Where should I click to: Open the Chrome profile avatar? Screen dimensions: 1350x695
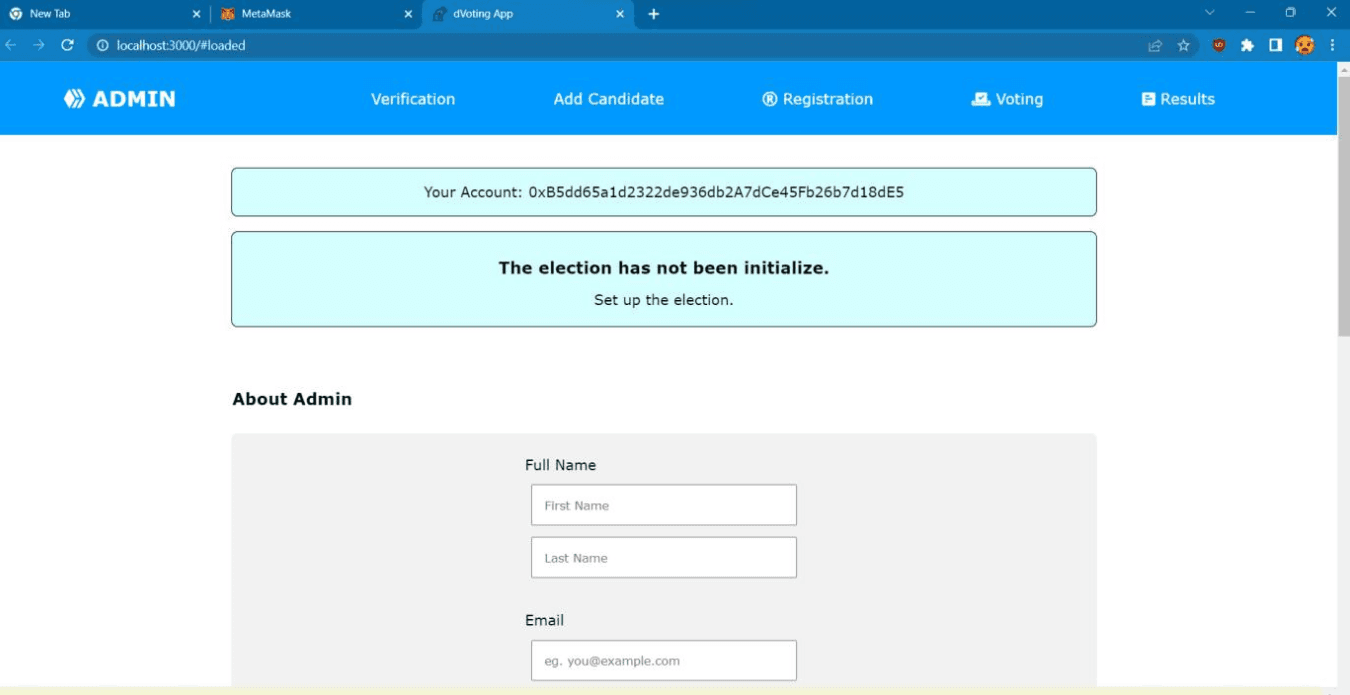(x=1304, y=45)
